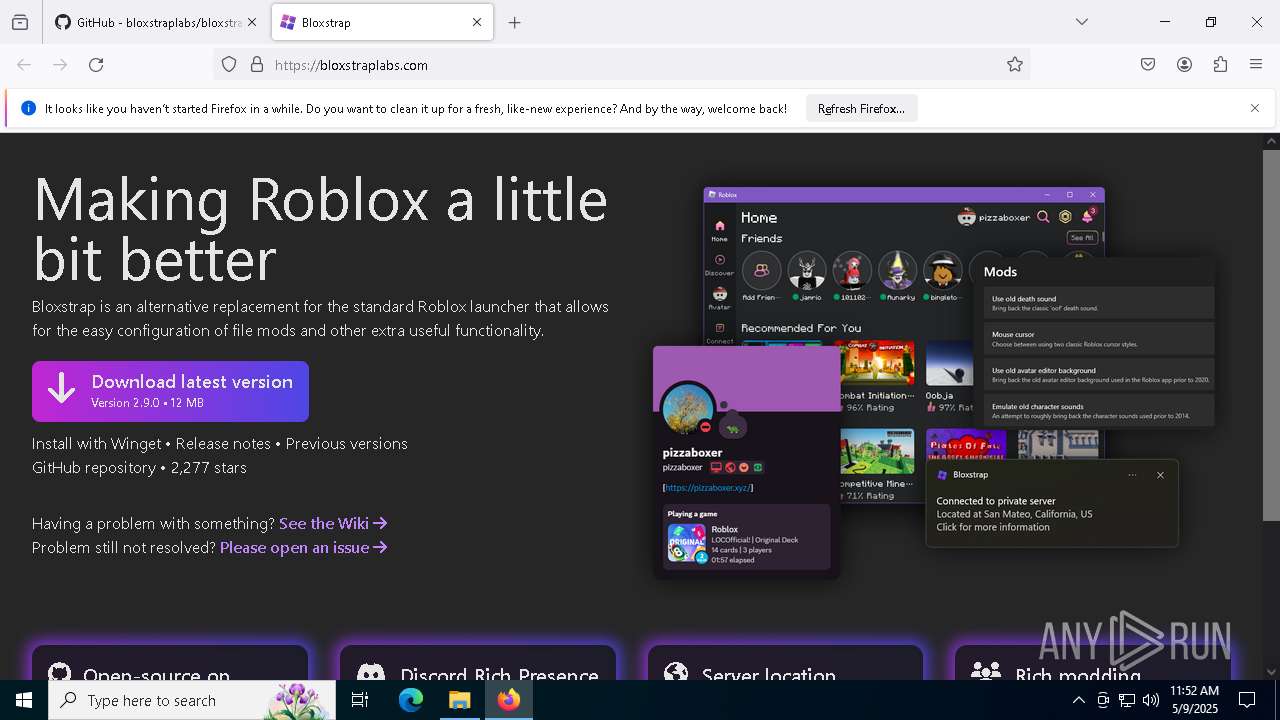Open the GitHub repository link

click(x=94, y=467)
